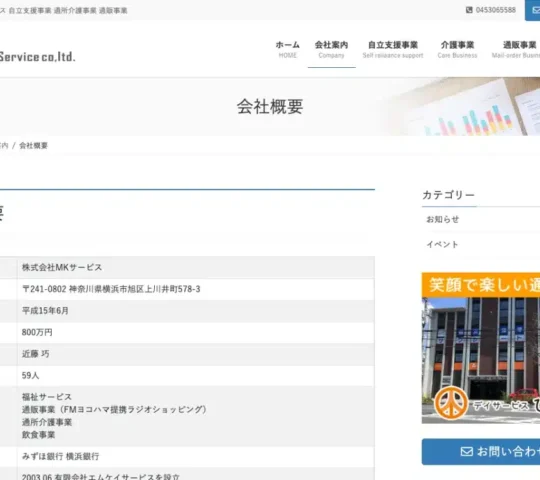Click the Service co.,ltd. site logo
This screenshot has height=480, width=540.
coord(37,57)
